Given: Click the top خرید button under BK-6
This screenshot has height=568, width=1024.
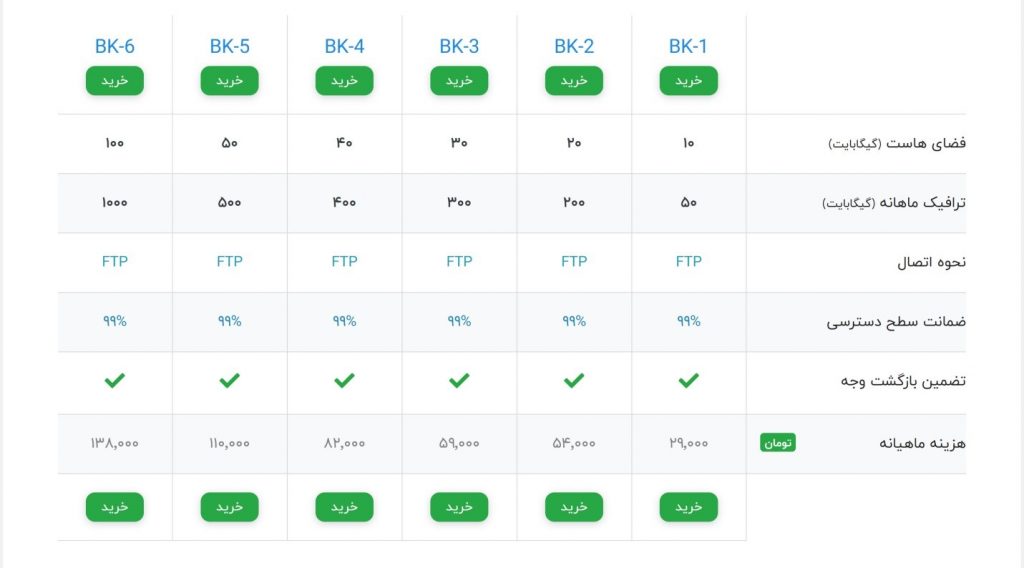Looking at the screenshot, I should pos(114,80).
